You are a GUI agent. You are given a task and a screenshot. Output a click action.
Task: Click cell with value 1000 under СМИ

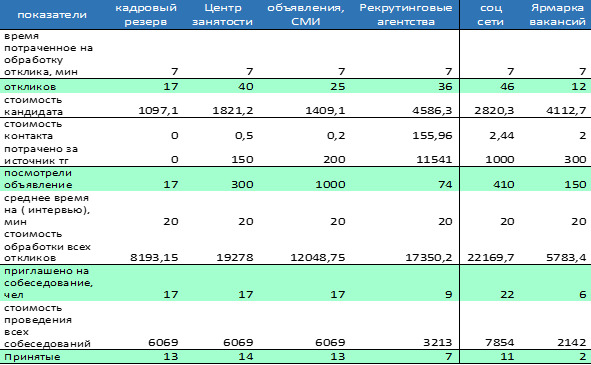pyautogui.click(x=331, y=184)
